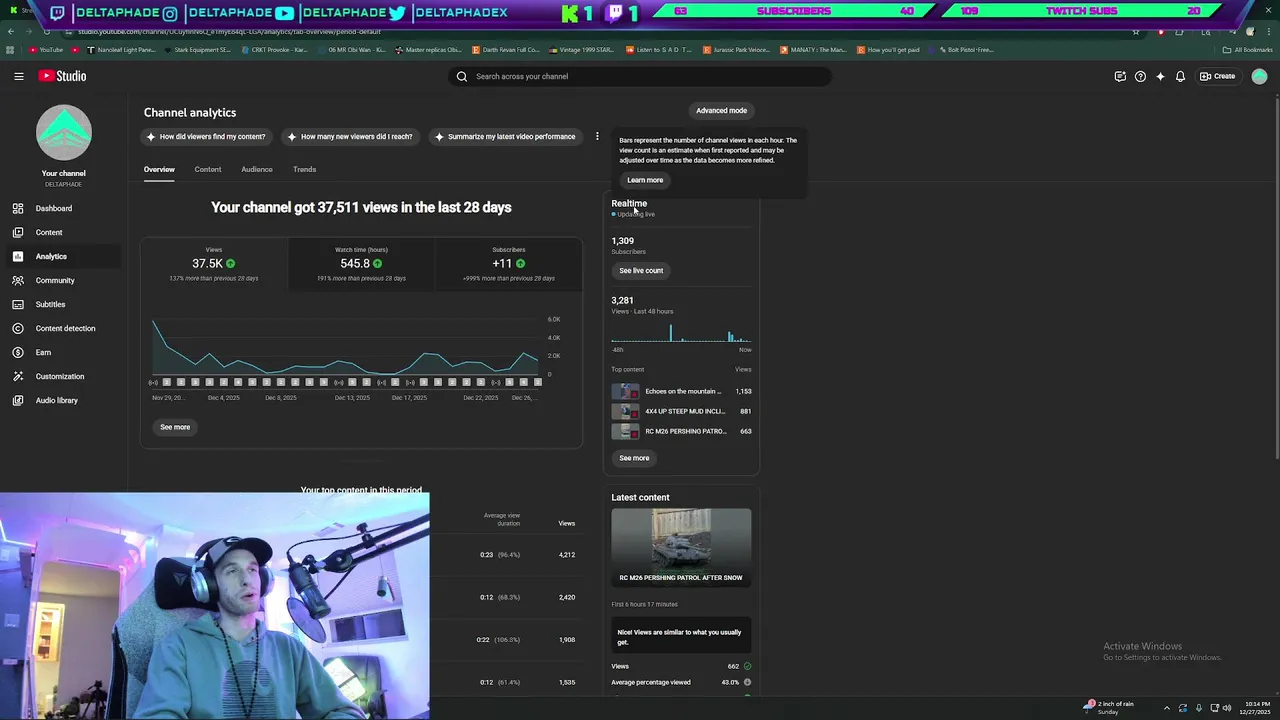Switch to the Audience tab

(x=257, y=169)
